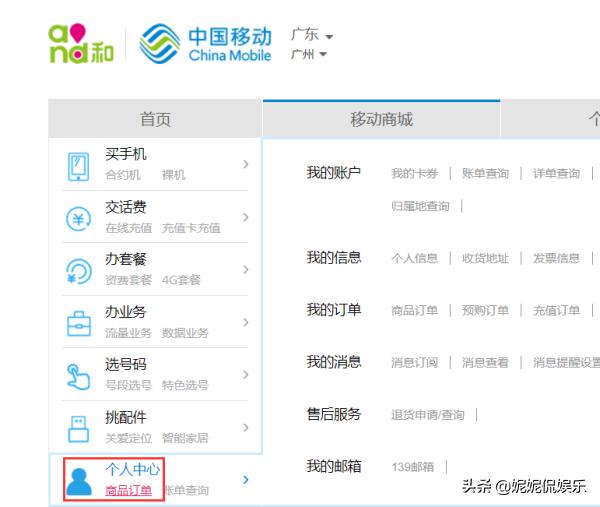Click the 合约机 sub-link
The height and width of the screenshot is (507, 600).
[123, 175]
